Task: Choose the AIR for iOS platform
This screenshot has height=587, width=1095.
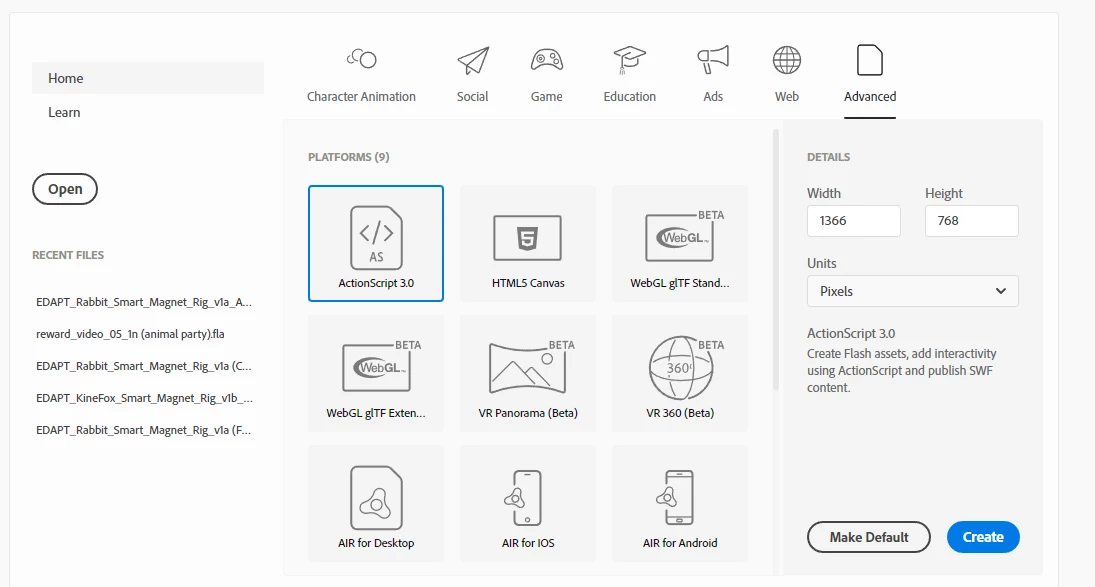Action: pos(528,503)
